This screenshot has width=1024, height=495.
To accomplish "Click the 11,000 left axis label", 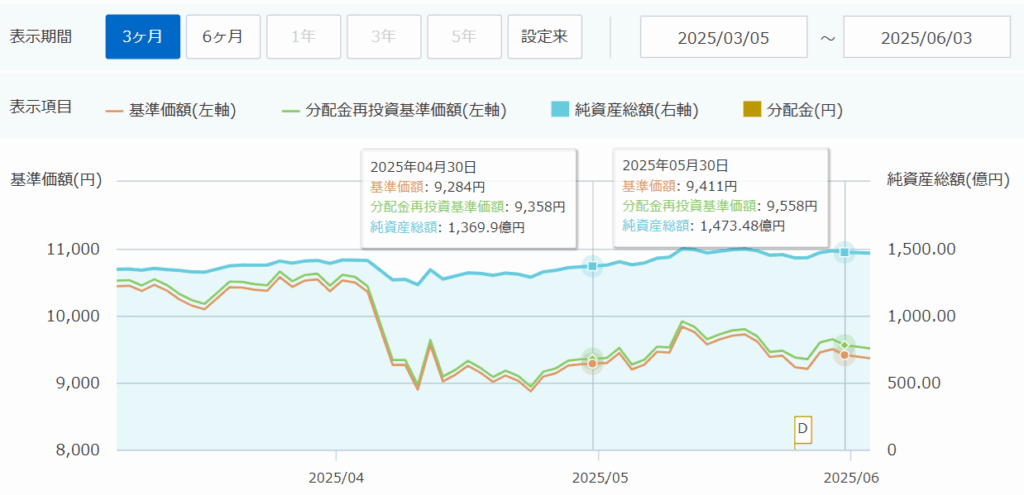I will point(73,249).
